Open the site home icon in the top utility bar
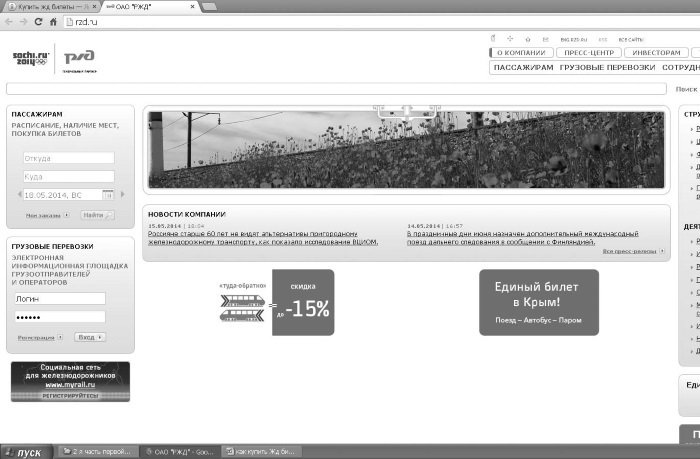700x459 pixels. coord(528,39)
